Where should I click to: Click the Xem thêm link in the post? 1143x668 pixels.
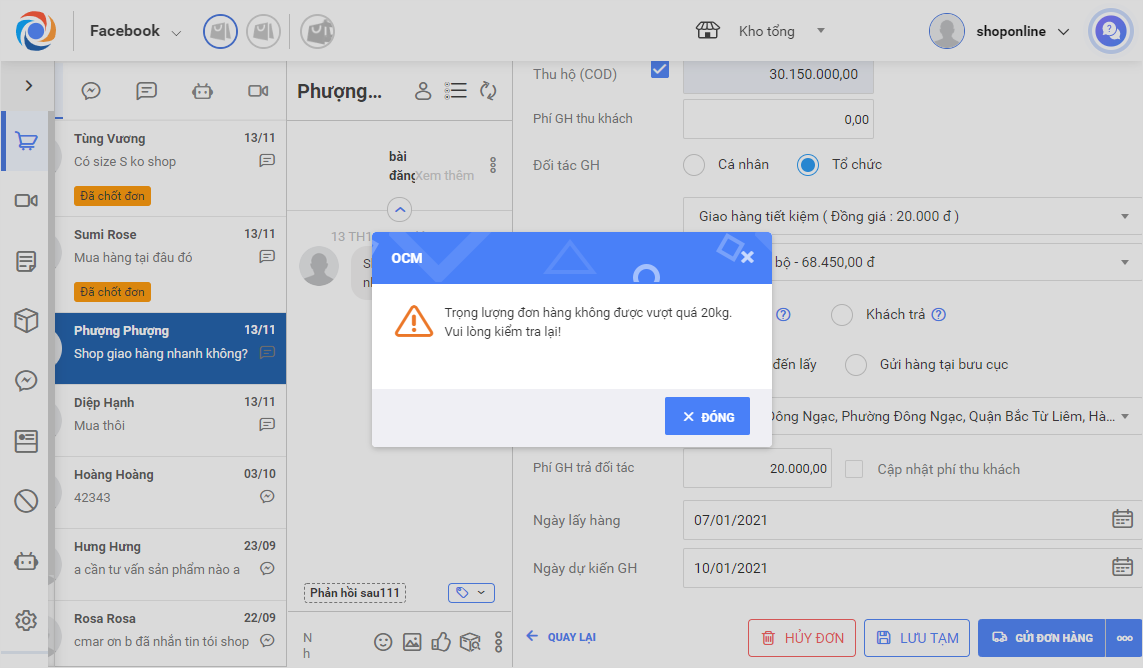click(445, 175)
